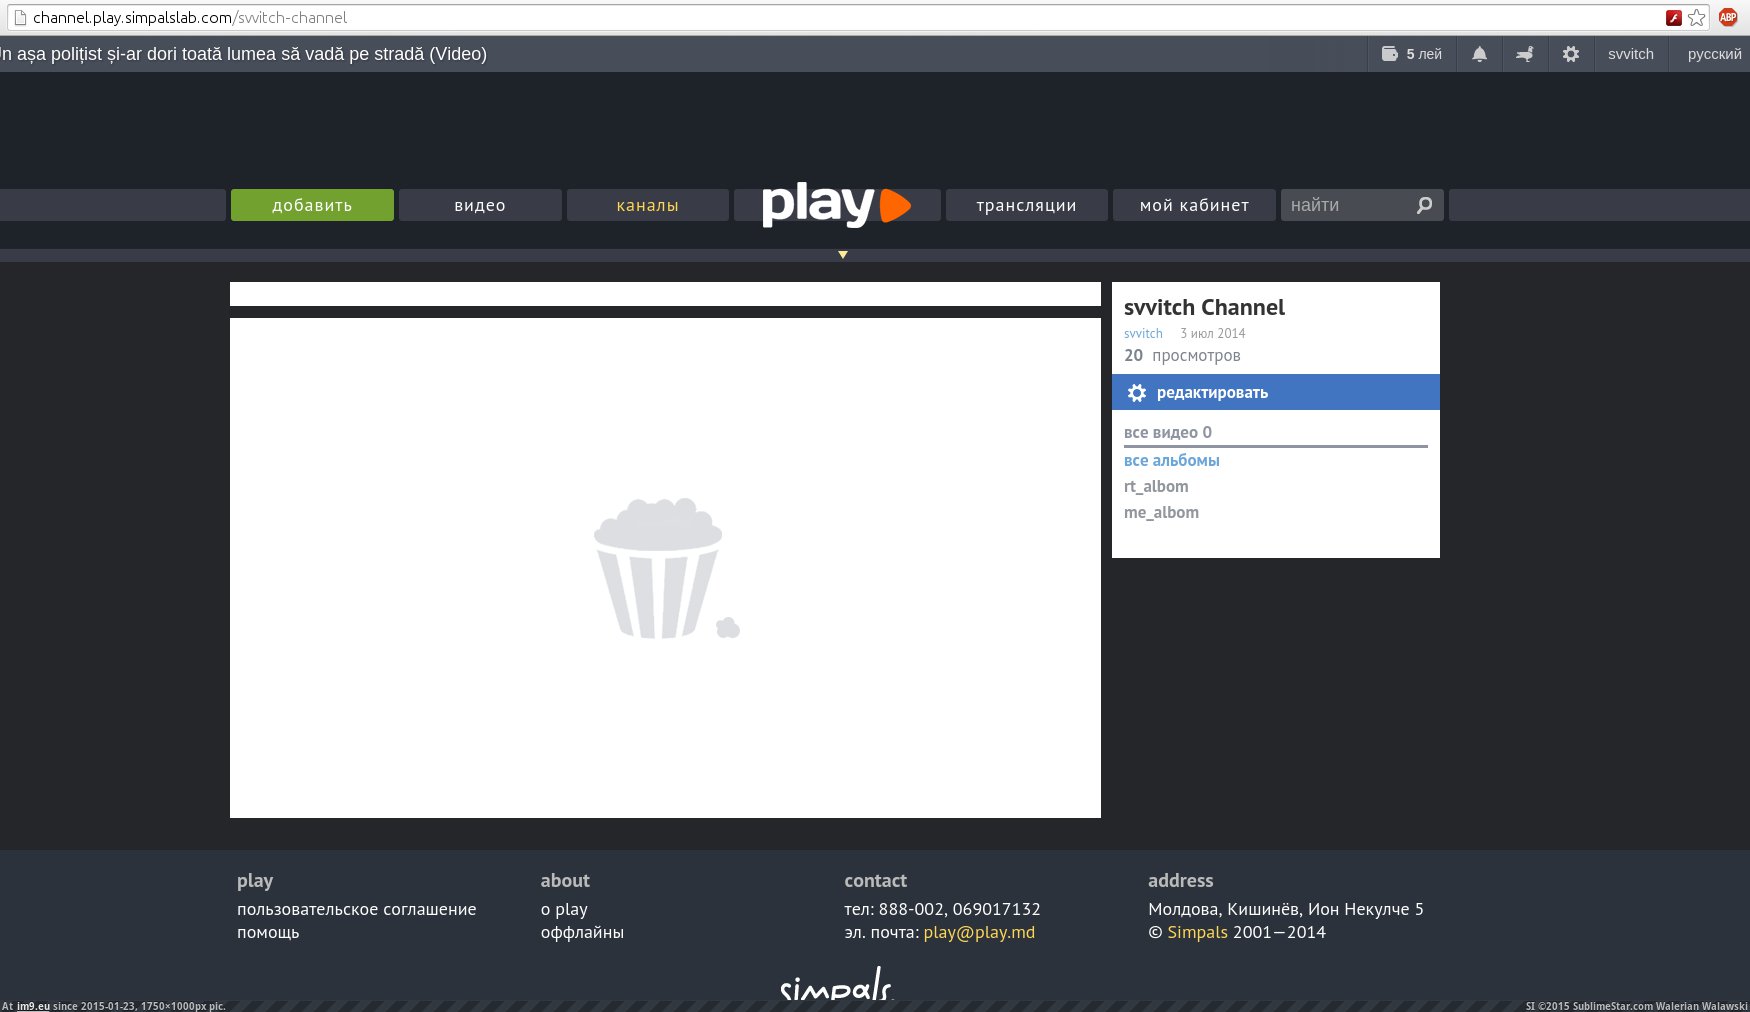Select the rt_albom album
Image resolution: width=1750 pixels, height=1012 pixels.
[x=1156, y=486]
